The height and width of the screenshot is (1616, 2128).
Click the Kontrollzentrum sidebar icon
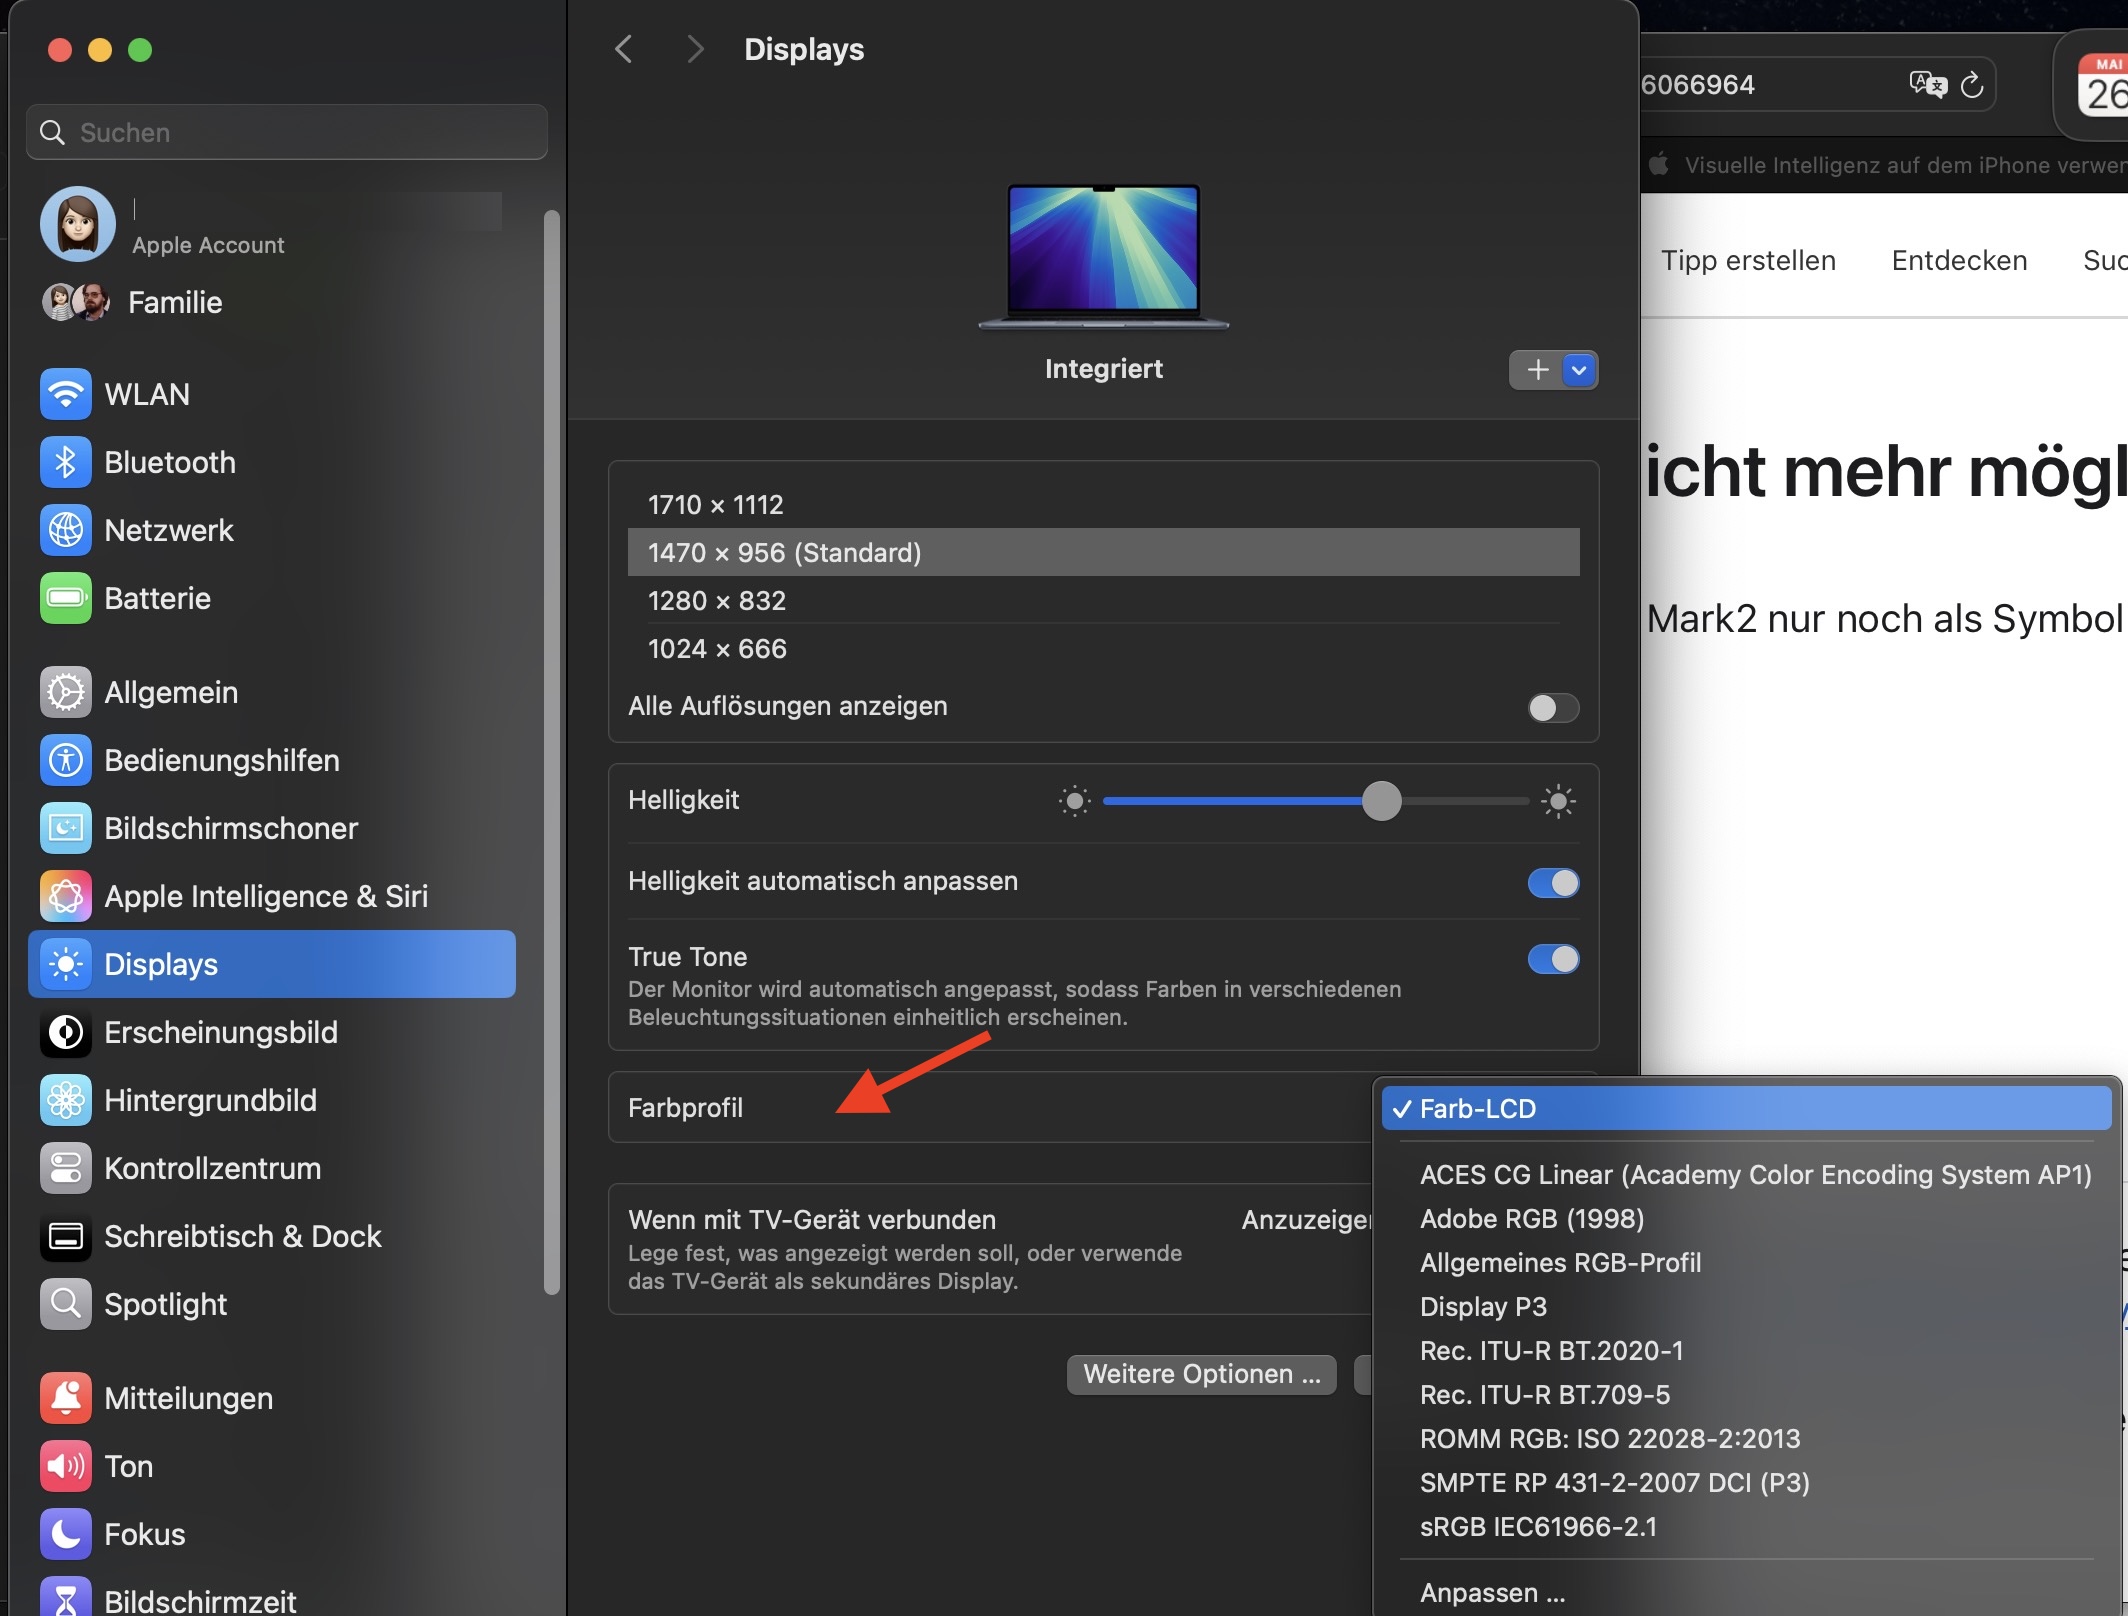pos(66,1168)
